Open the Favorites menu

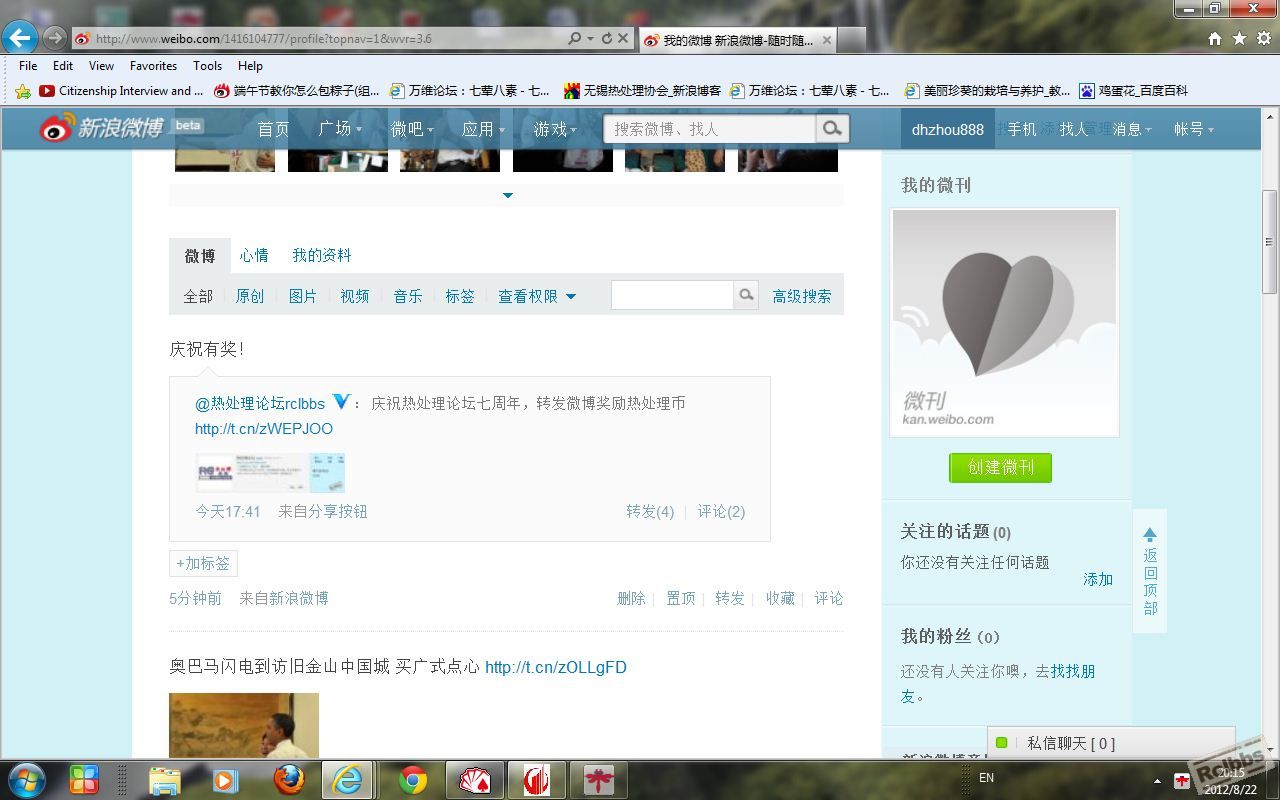click(153, 66)
